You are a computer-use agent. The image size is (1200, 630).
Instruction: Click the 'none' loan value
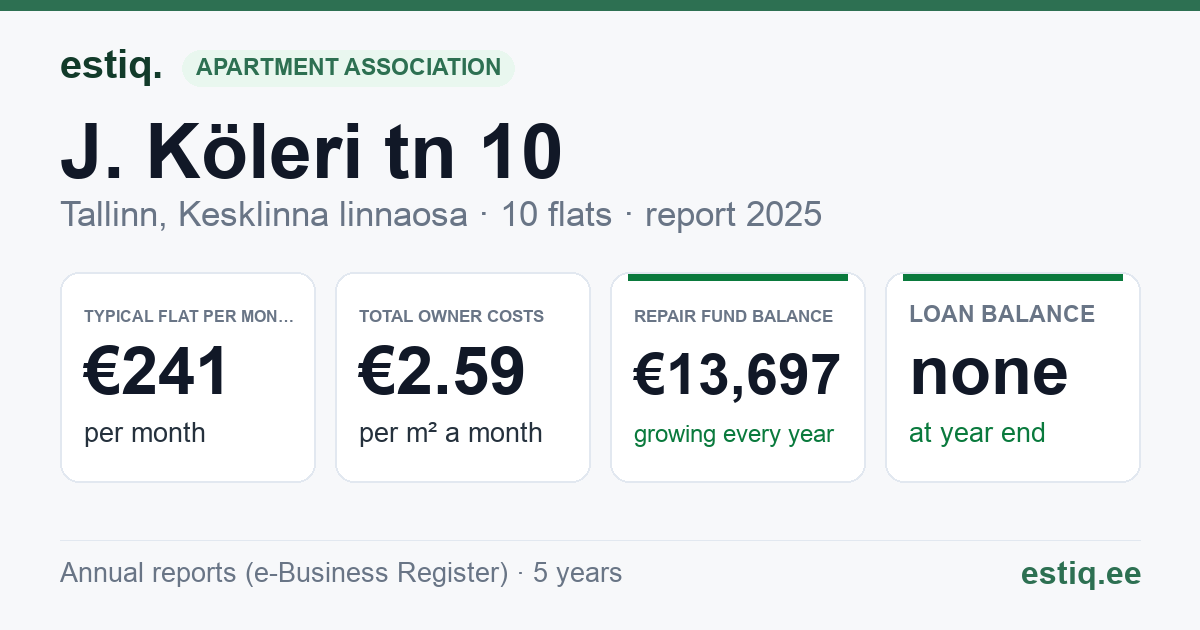coord(989,372)
